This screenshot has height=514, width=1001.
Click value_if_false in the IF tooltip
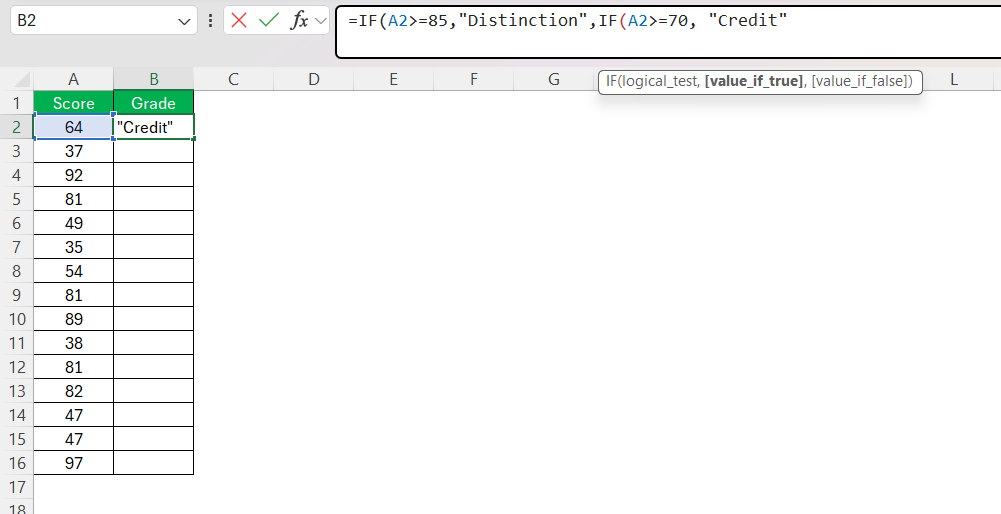click(x=859, y=82)
